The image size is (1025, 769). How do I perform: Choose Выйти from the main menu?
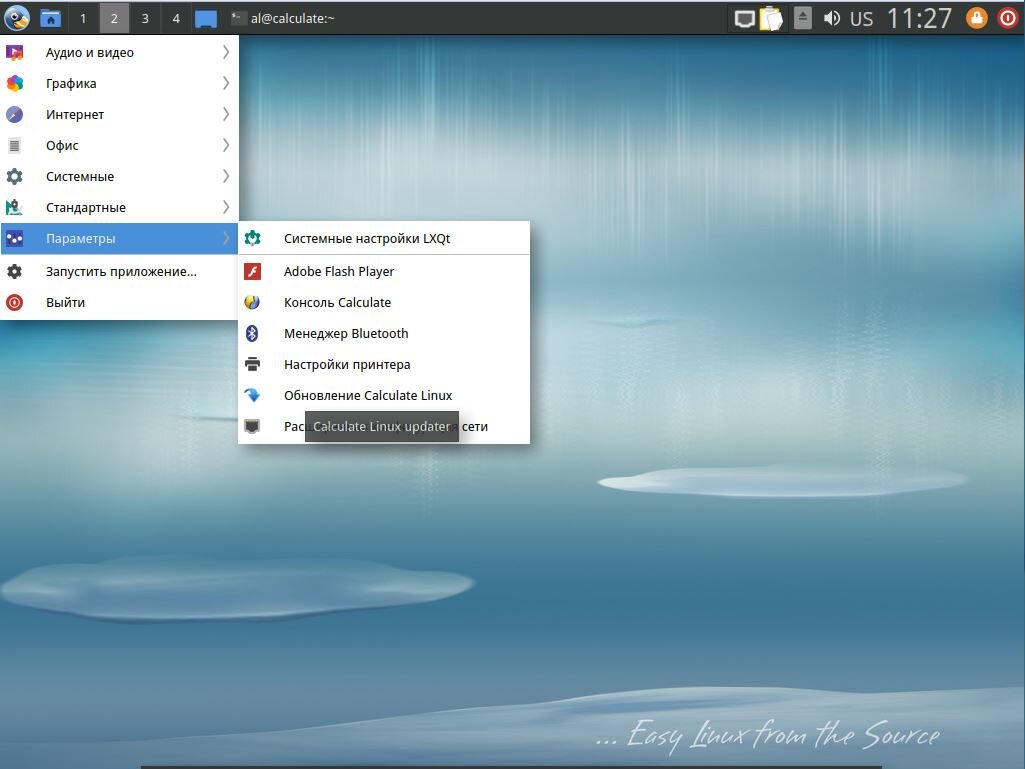pyautogui.click(x=64, y=302)
